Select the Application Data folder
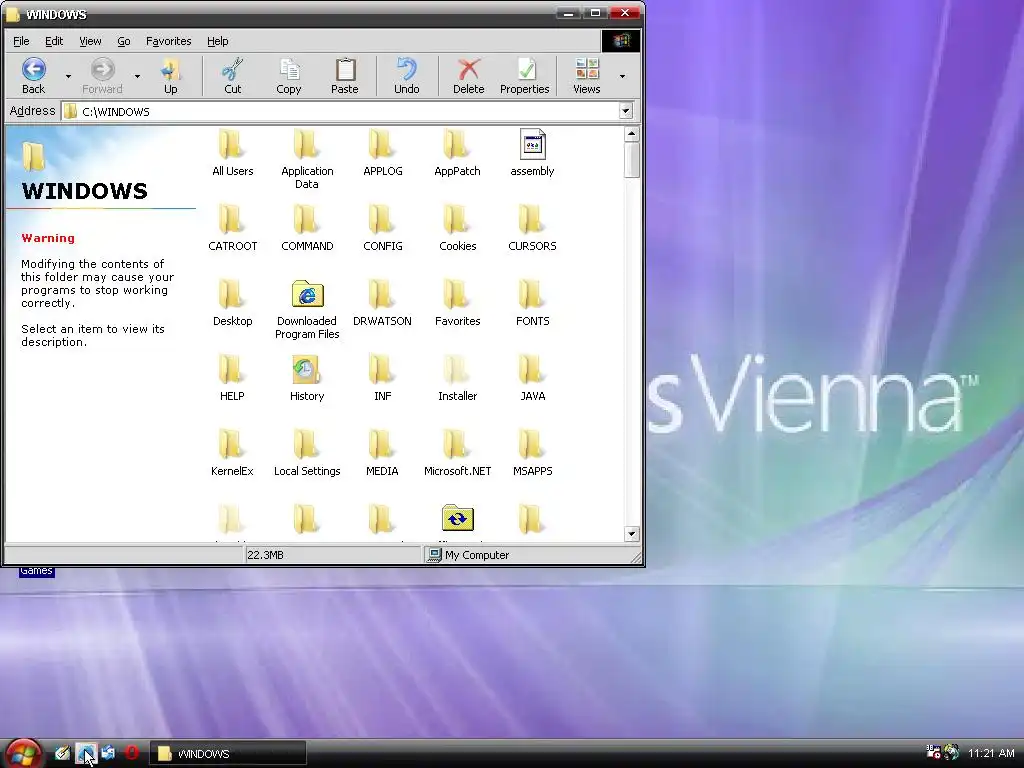The height and width of the screenshot is (768, 1024). coord(307,160)
